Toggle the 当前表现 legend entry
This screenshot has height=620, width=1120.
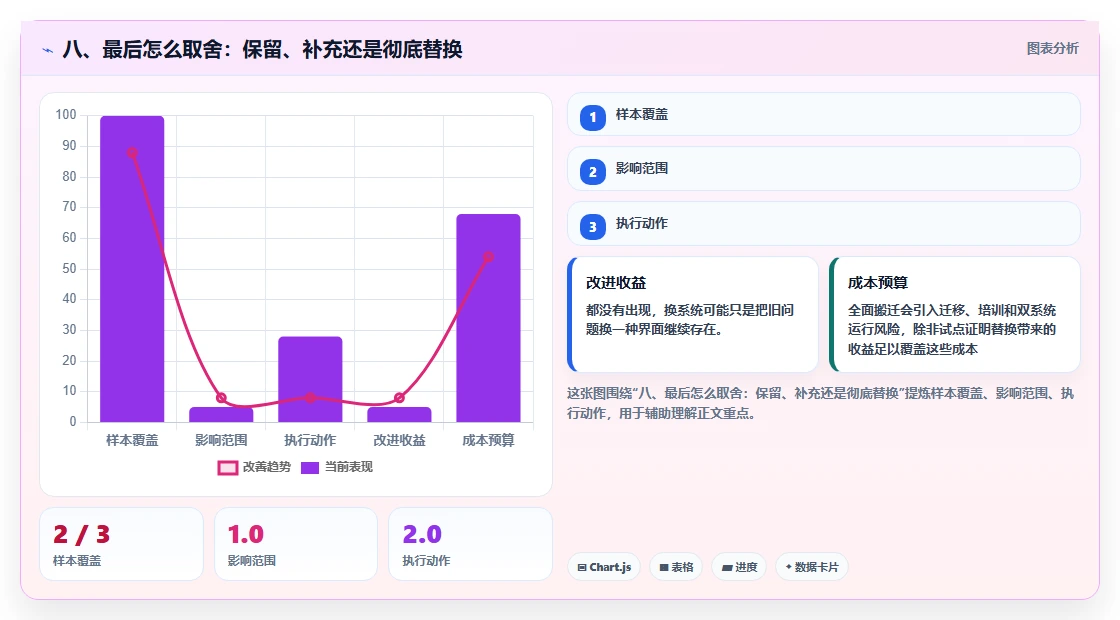336,467
